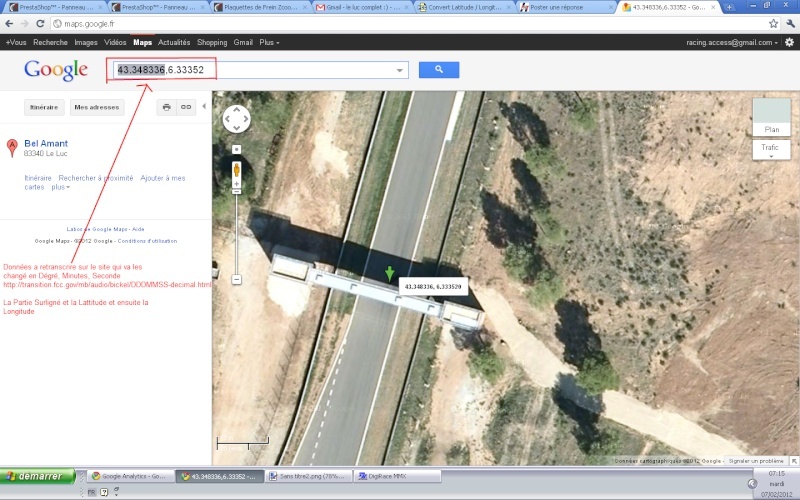Click Signaler un problème link
Image resolution: width=800 pixels, height=500 pixels.
756,461
